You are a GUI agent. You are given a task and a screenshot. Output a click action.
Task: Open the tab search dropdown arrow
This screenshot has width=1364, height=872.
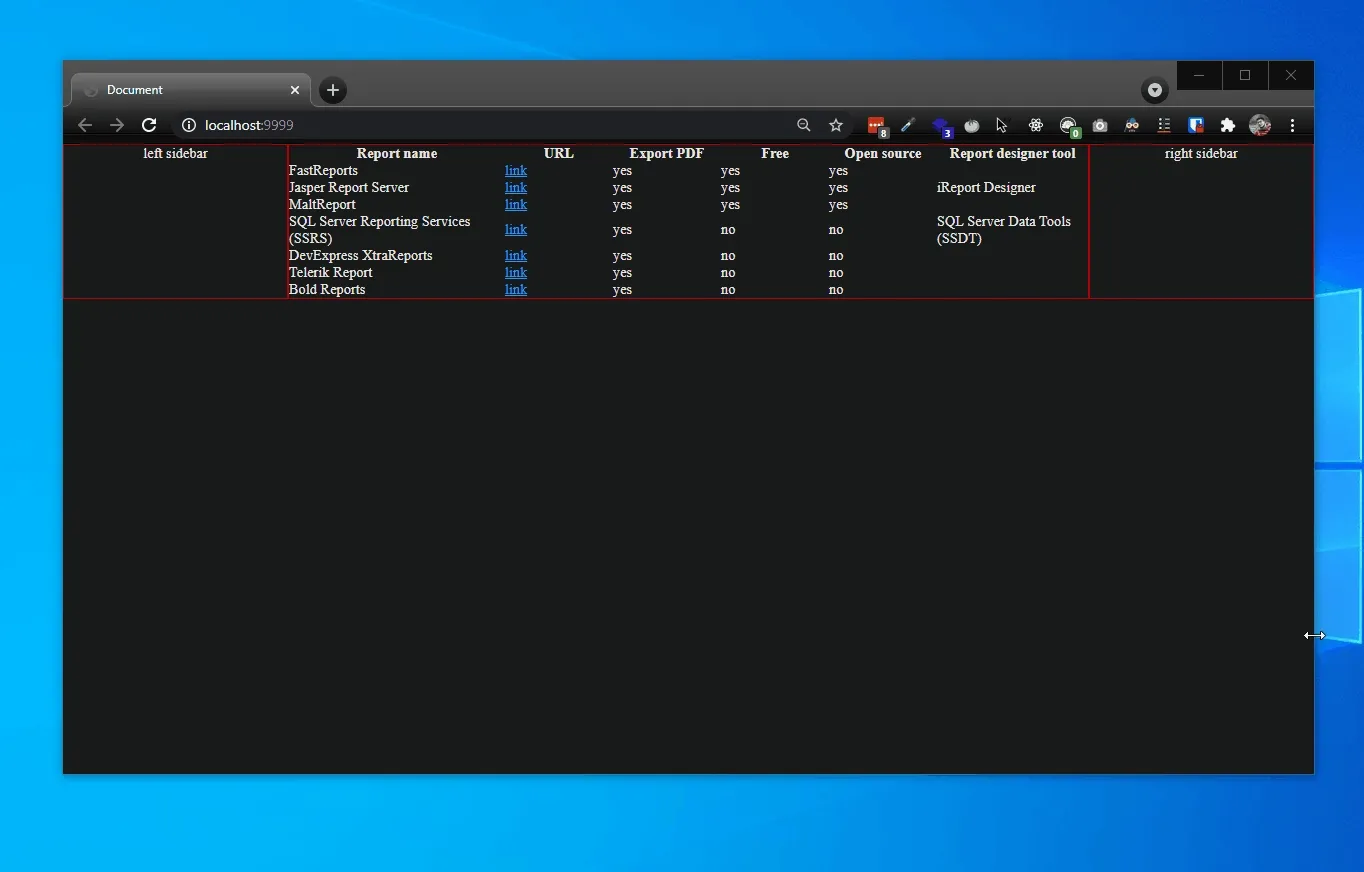[1155, 90]
